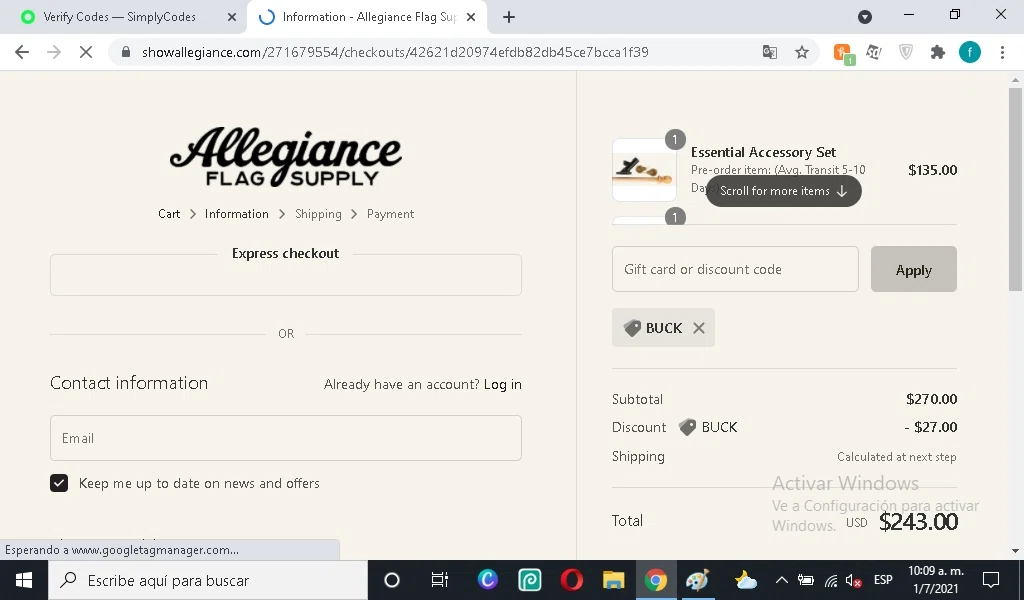
Task: Switch to the Verify Codes SimplyCodes tab
Action: click(123, 18)
